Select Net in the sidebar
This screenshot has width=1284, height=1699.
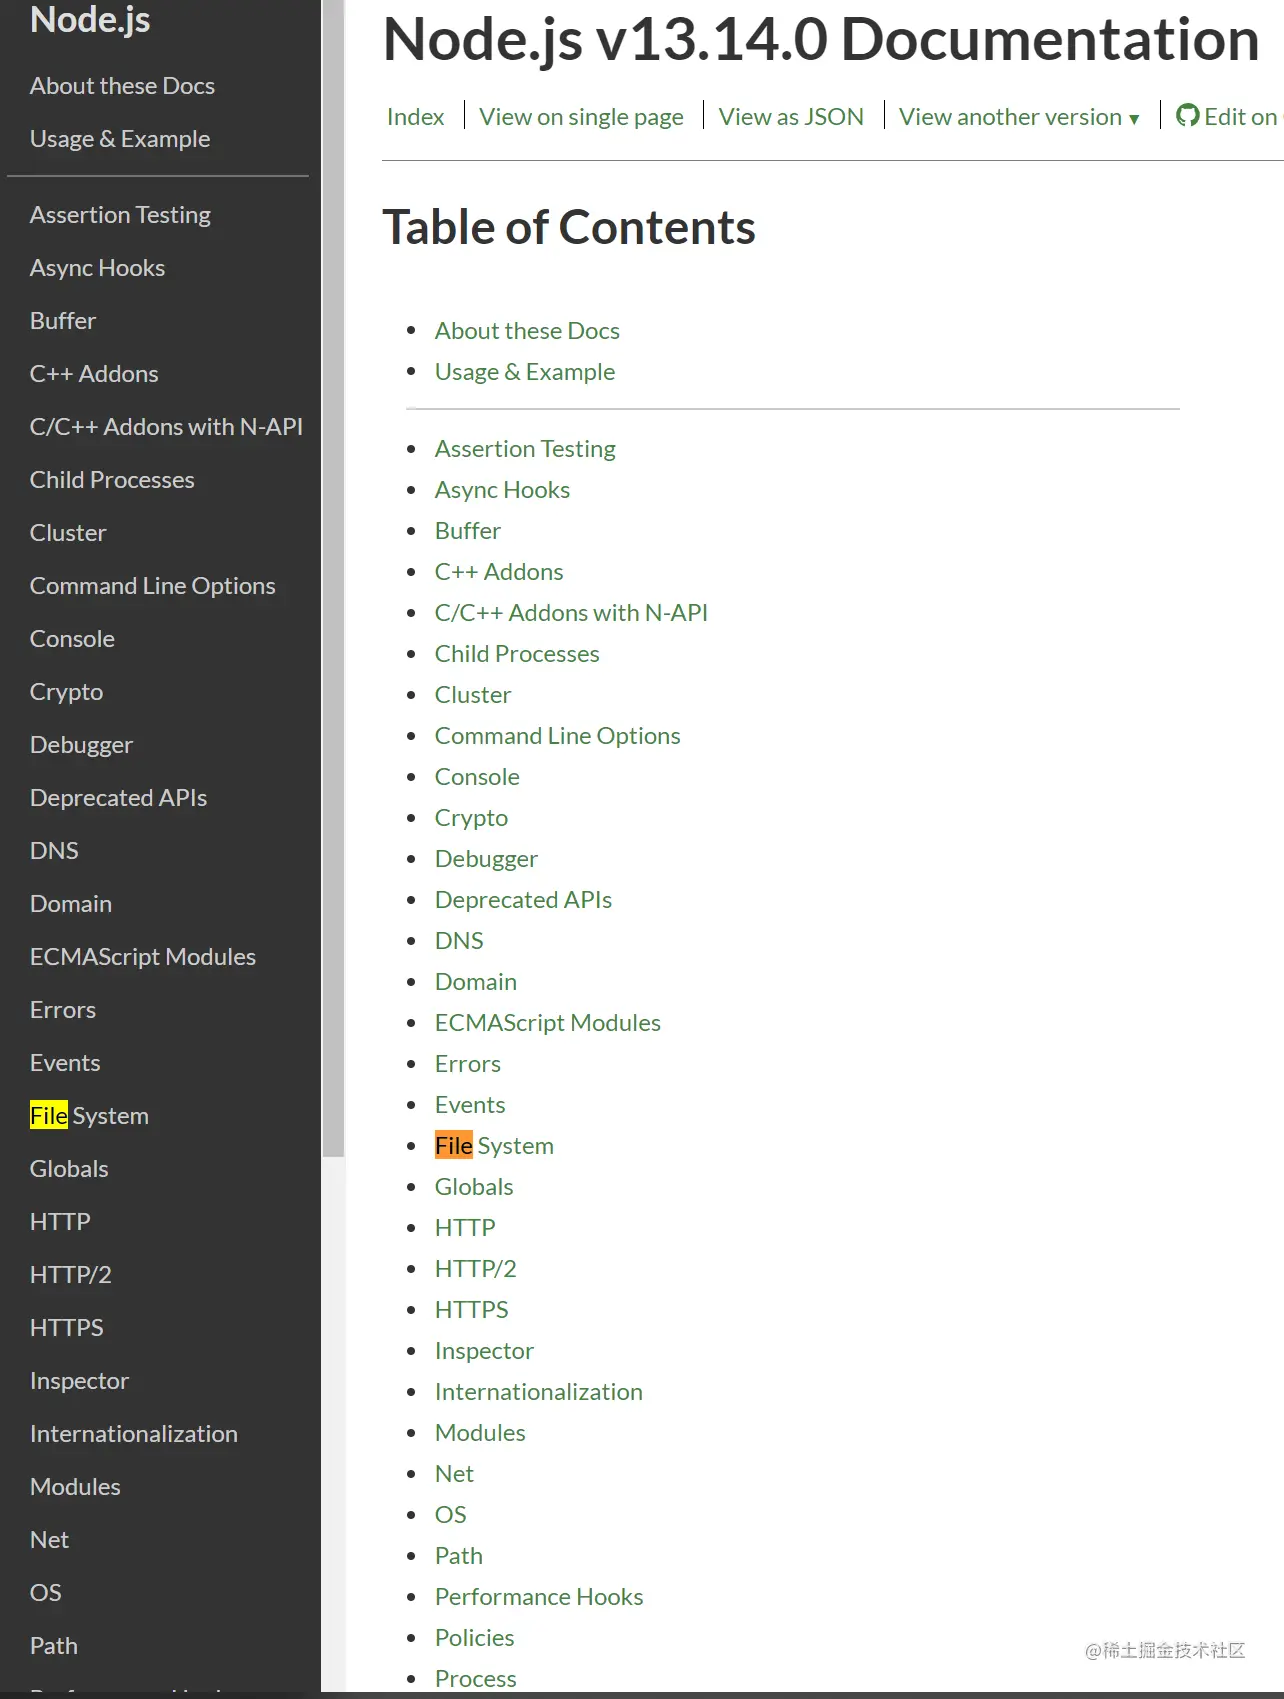[x=49, y=1540]
